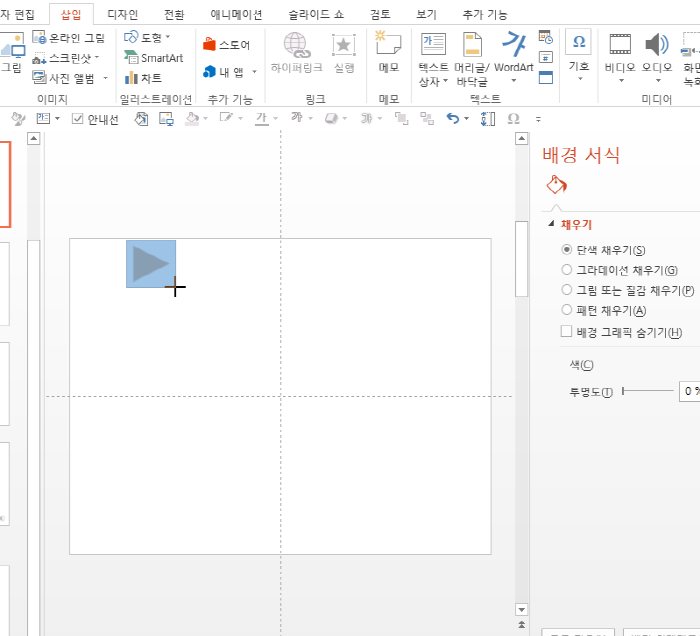Click the 오디오 audio speaker icon

click(657, 45)
